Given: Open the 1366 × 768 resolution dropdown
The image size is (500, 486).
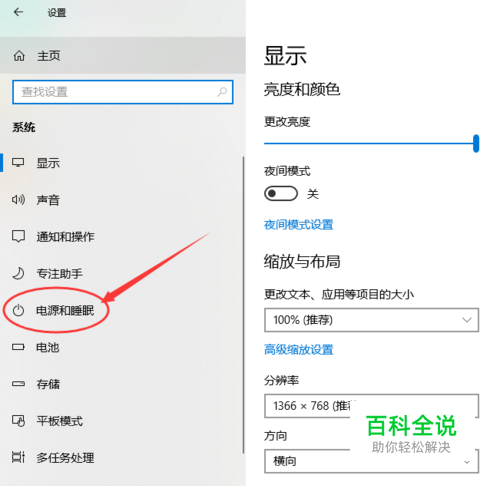Looking at the screenshot, I should pos(372,406).
